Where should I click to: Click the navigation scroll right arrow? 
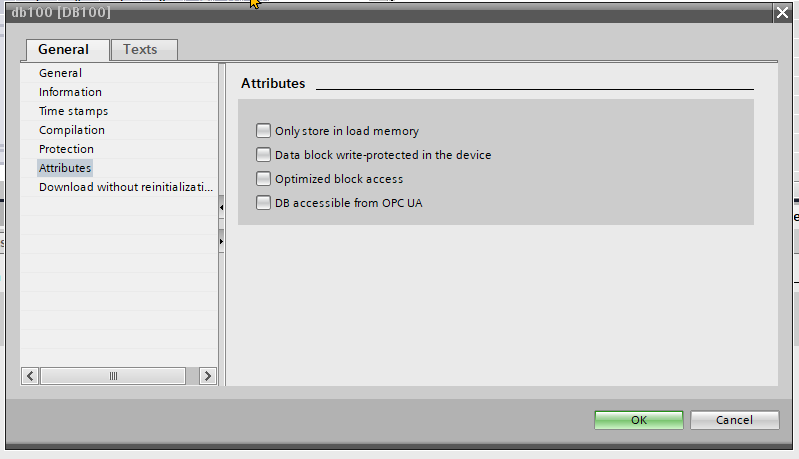click(207, 376)
